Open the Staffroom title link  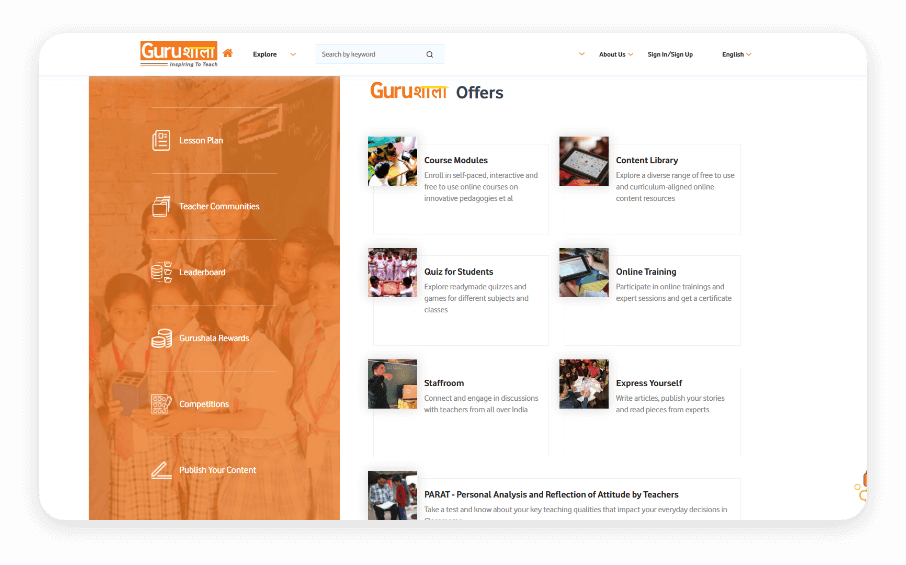pos(444,383)
